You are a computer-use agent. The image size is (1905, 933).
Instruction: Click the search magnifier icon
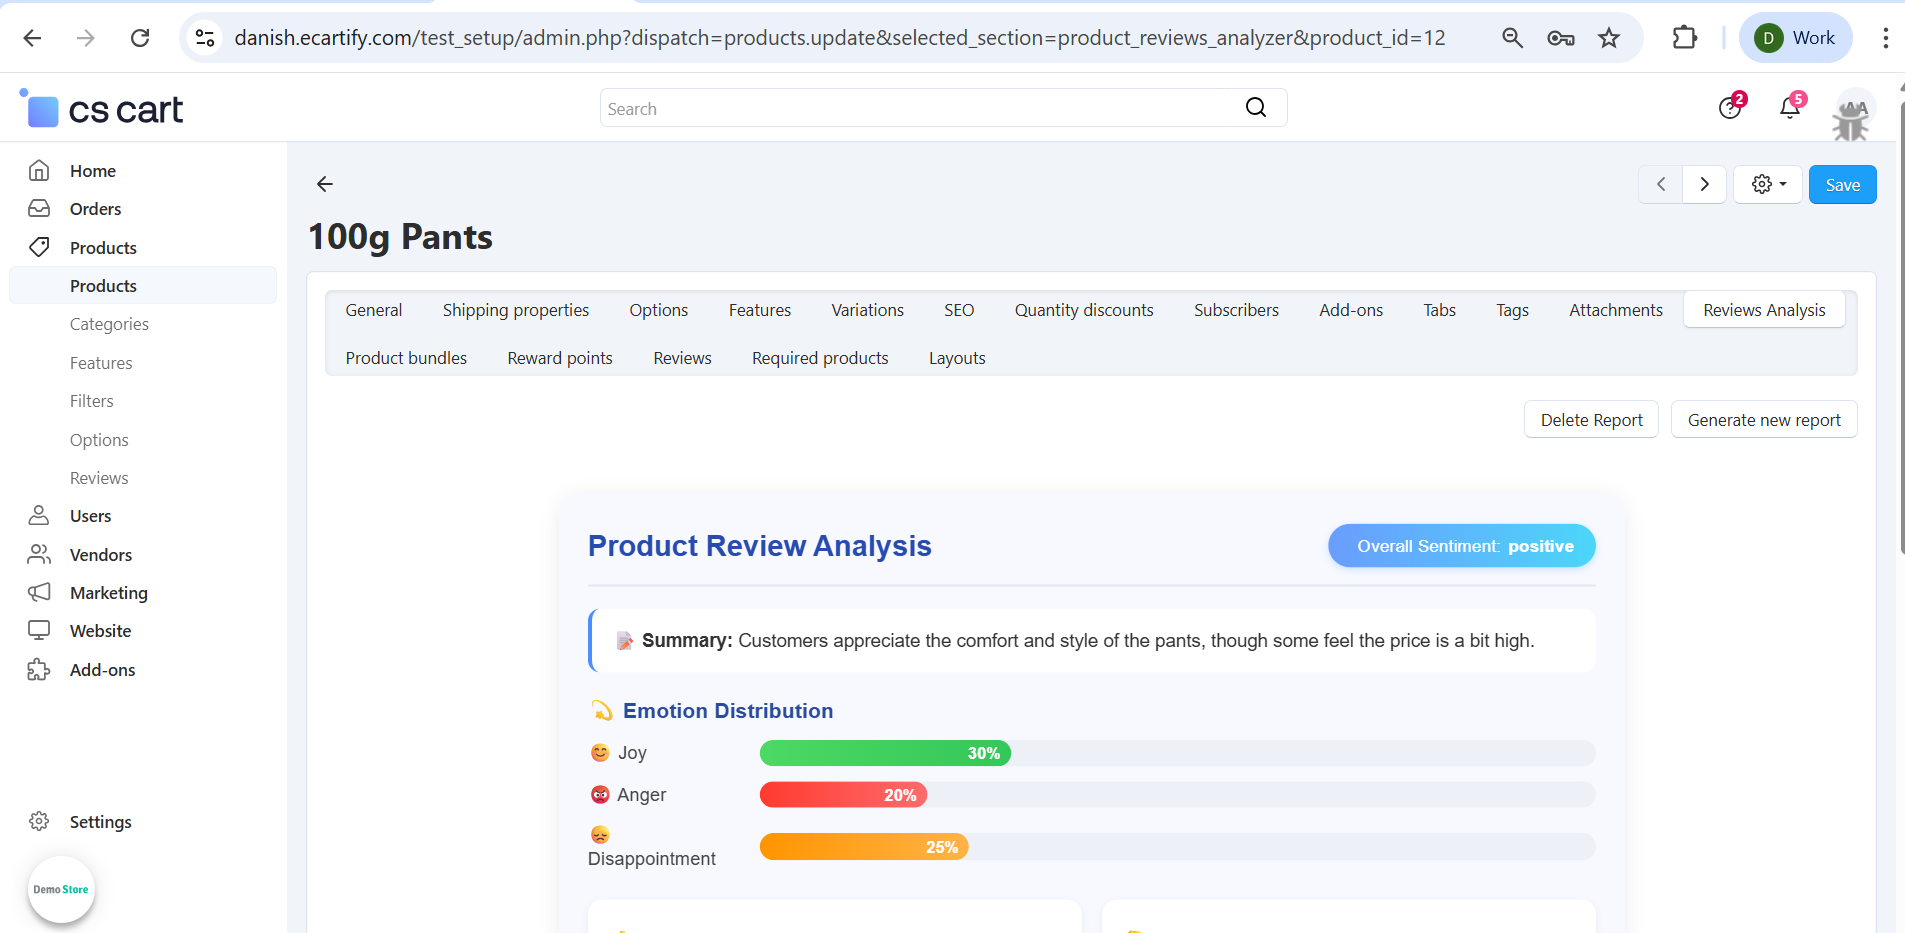point(1255,108)
